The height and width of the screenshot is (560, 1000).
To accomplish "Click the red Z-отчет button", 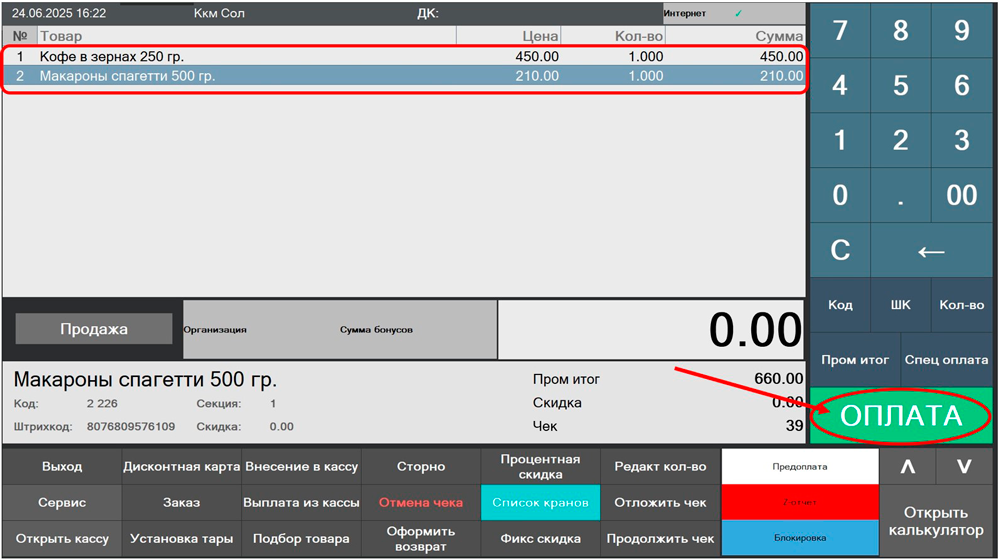I will [x=799, y=502].
